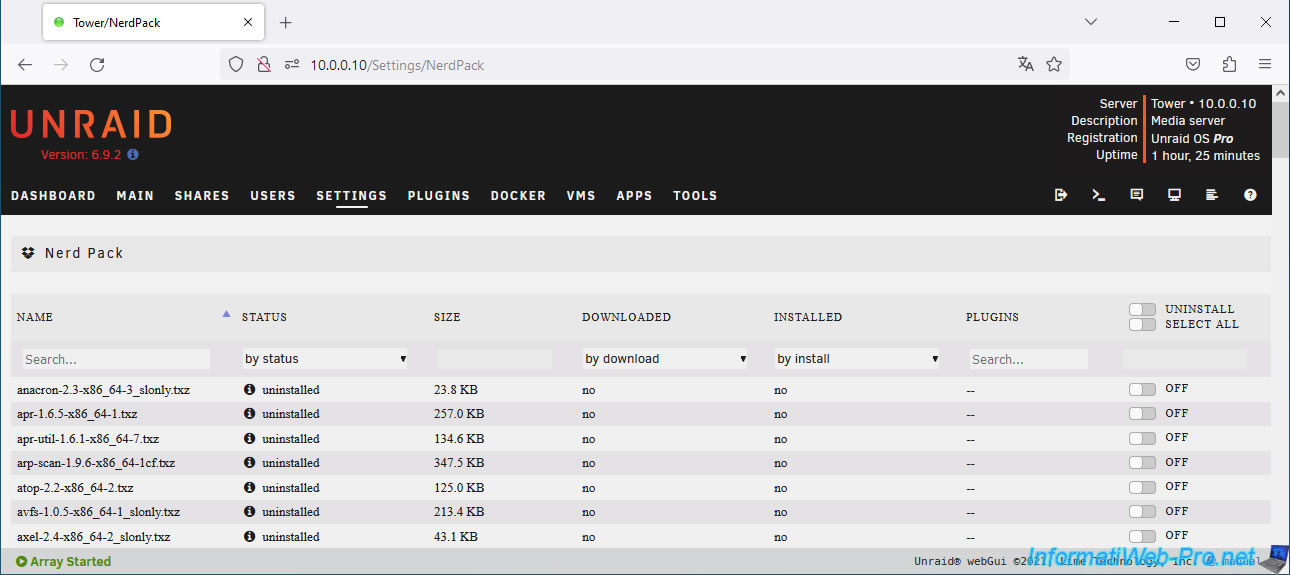
Task: Bookmark this page with star icon
Action: 1054,64
